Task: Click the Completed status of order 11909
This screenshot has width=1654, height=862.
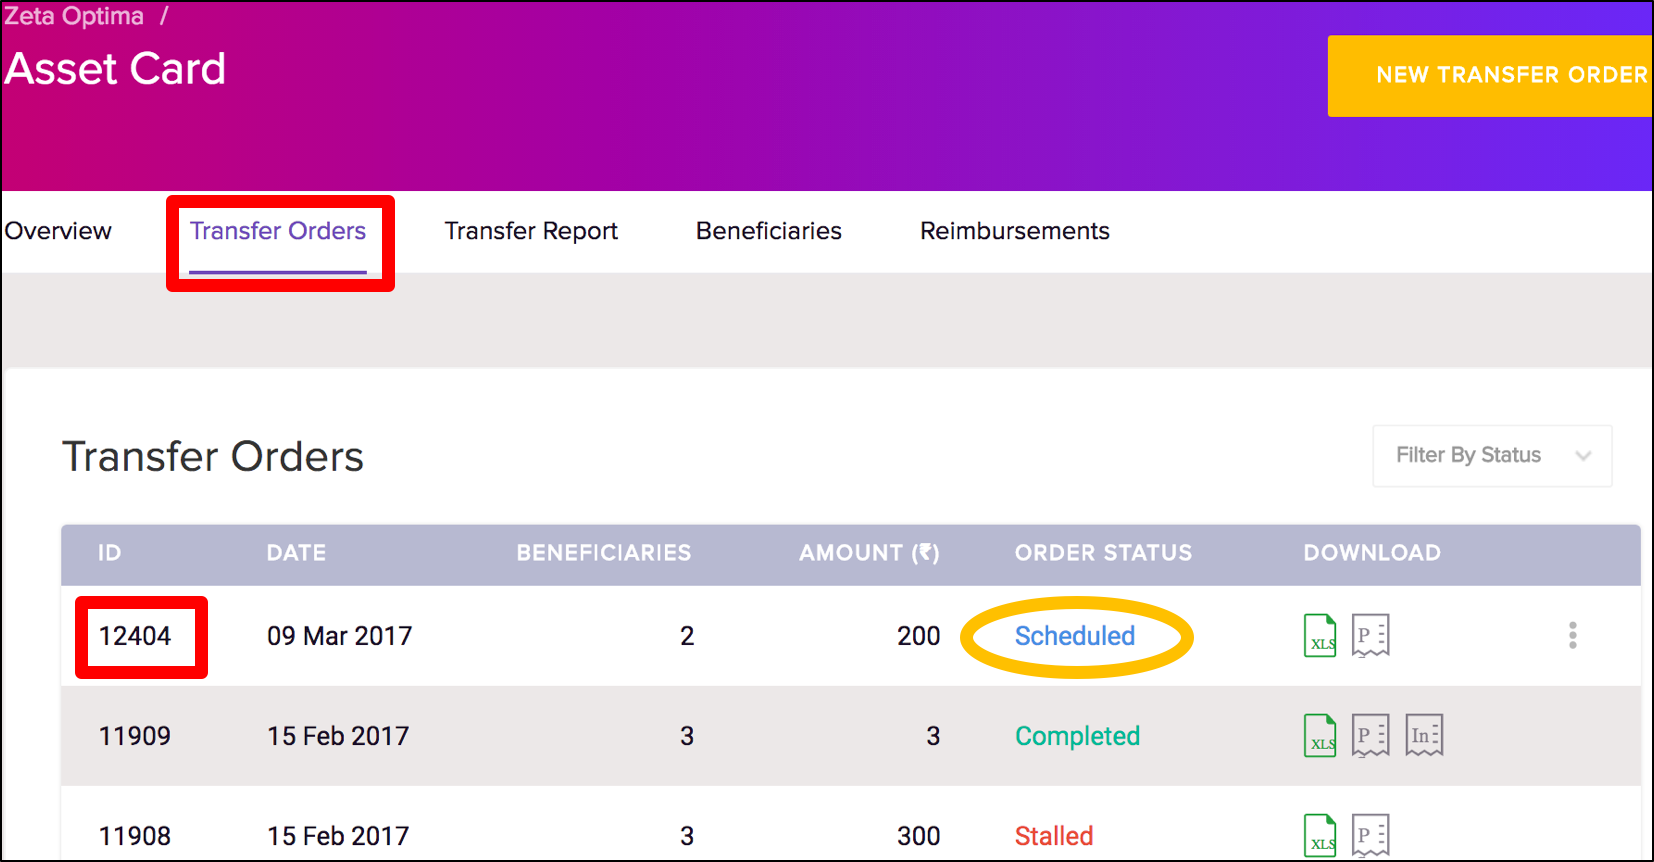Action: tap(1077, 736)
